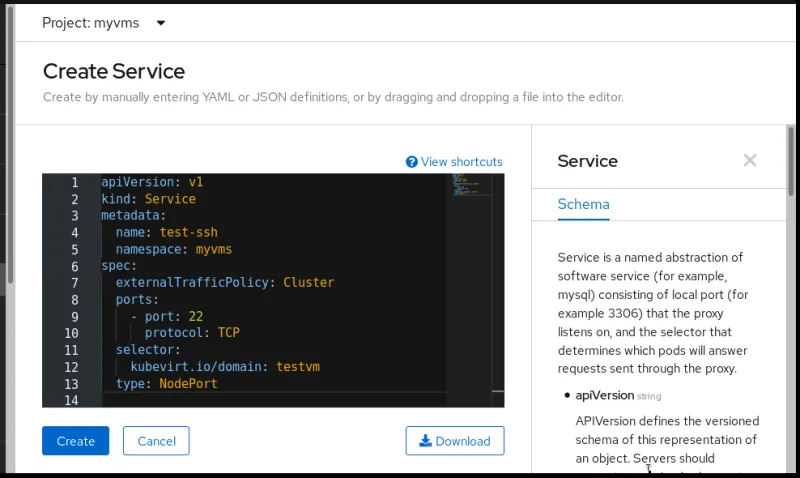Click the testvm selector value

298,367
